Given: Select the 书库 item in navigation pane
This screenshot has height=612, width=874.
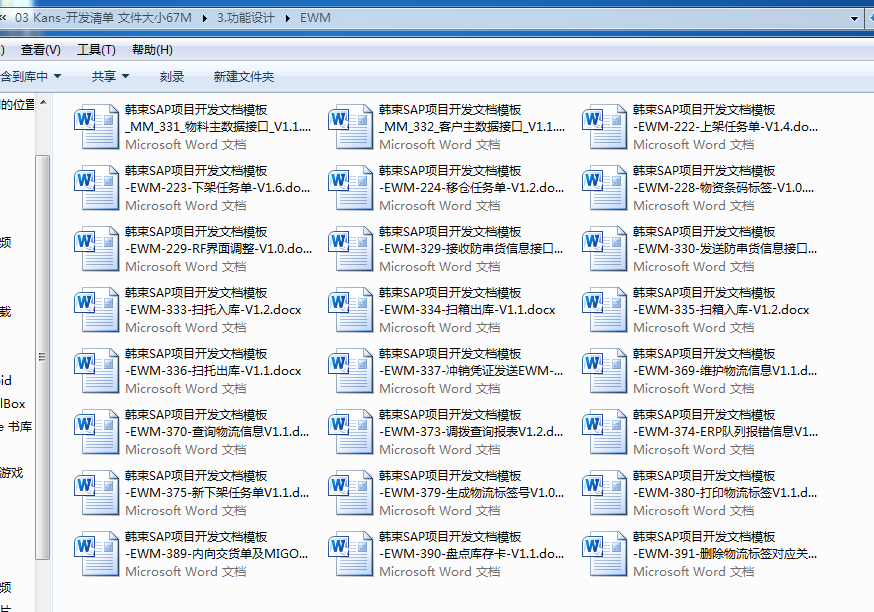Looking at the screenshot, I should point(17,427).
